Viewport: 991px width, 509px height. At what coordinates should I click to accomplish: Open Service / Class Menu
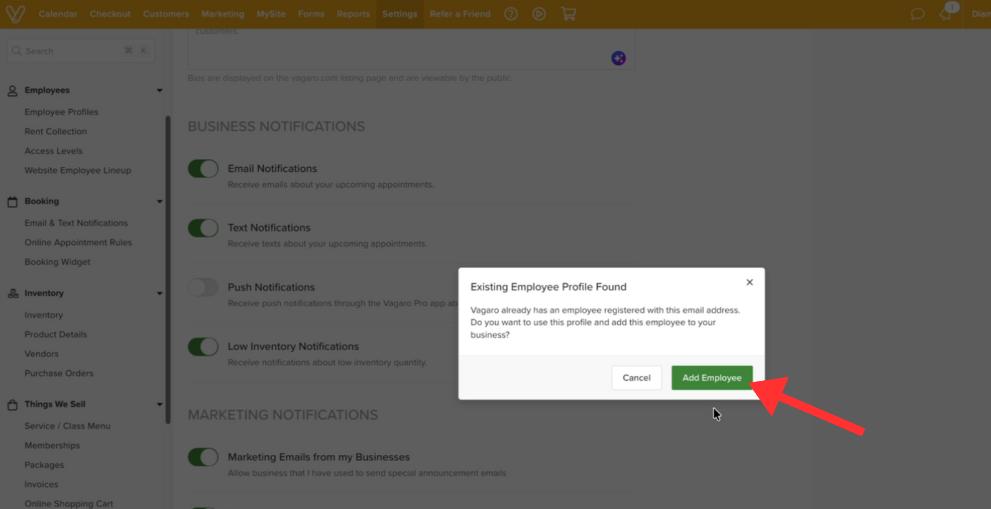(x=68, y=426)
